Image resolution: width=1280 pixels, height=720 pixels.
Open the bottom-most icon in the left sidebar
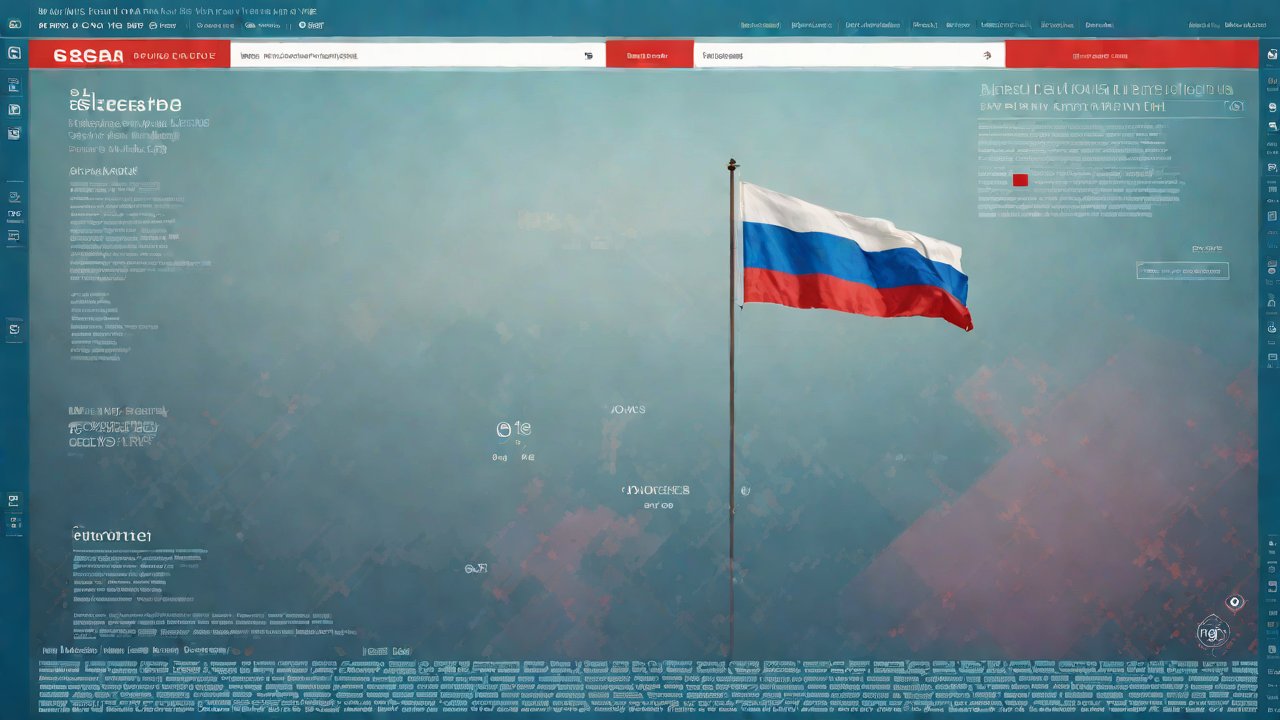click(14, 522)
